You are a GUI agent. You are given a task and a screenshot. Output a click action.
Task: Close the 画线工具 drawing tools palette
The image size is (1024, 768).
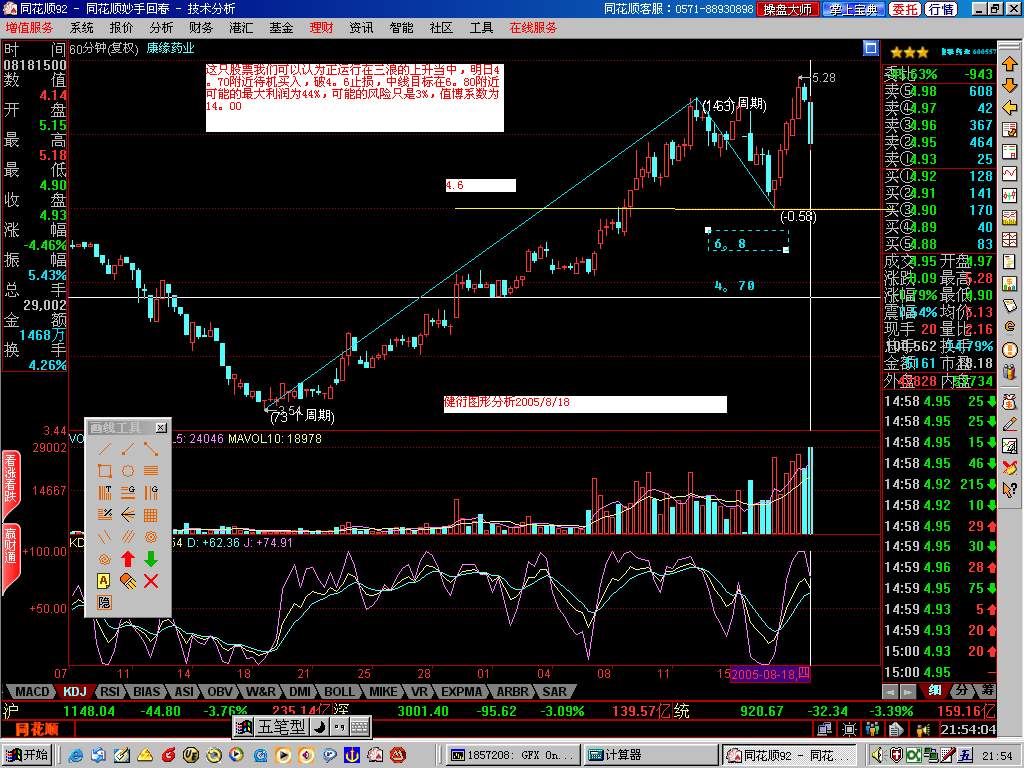click(161, 428)
